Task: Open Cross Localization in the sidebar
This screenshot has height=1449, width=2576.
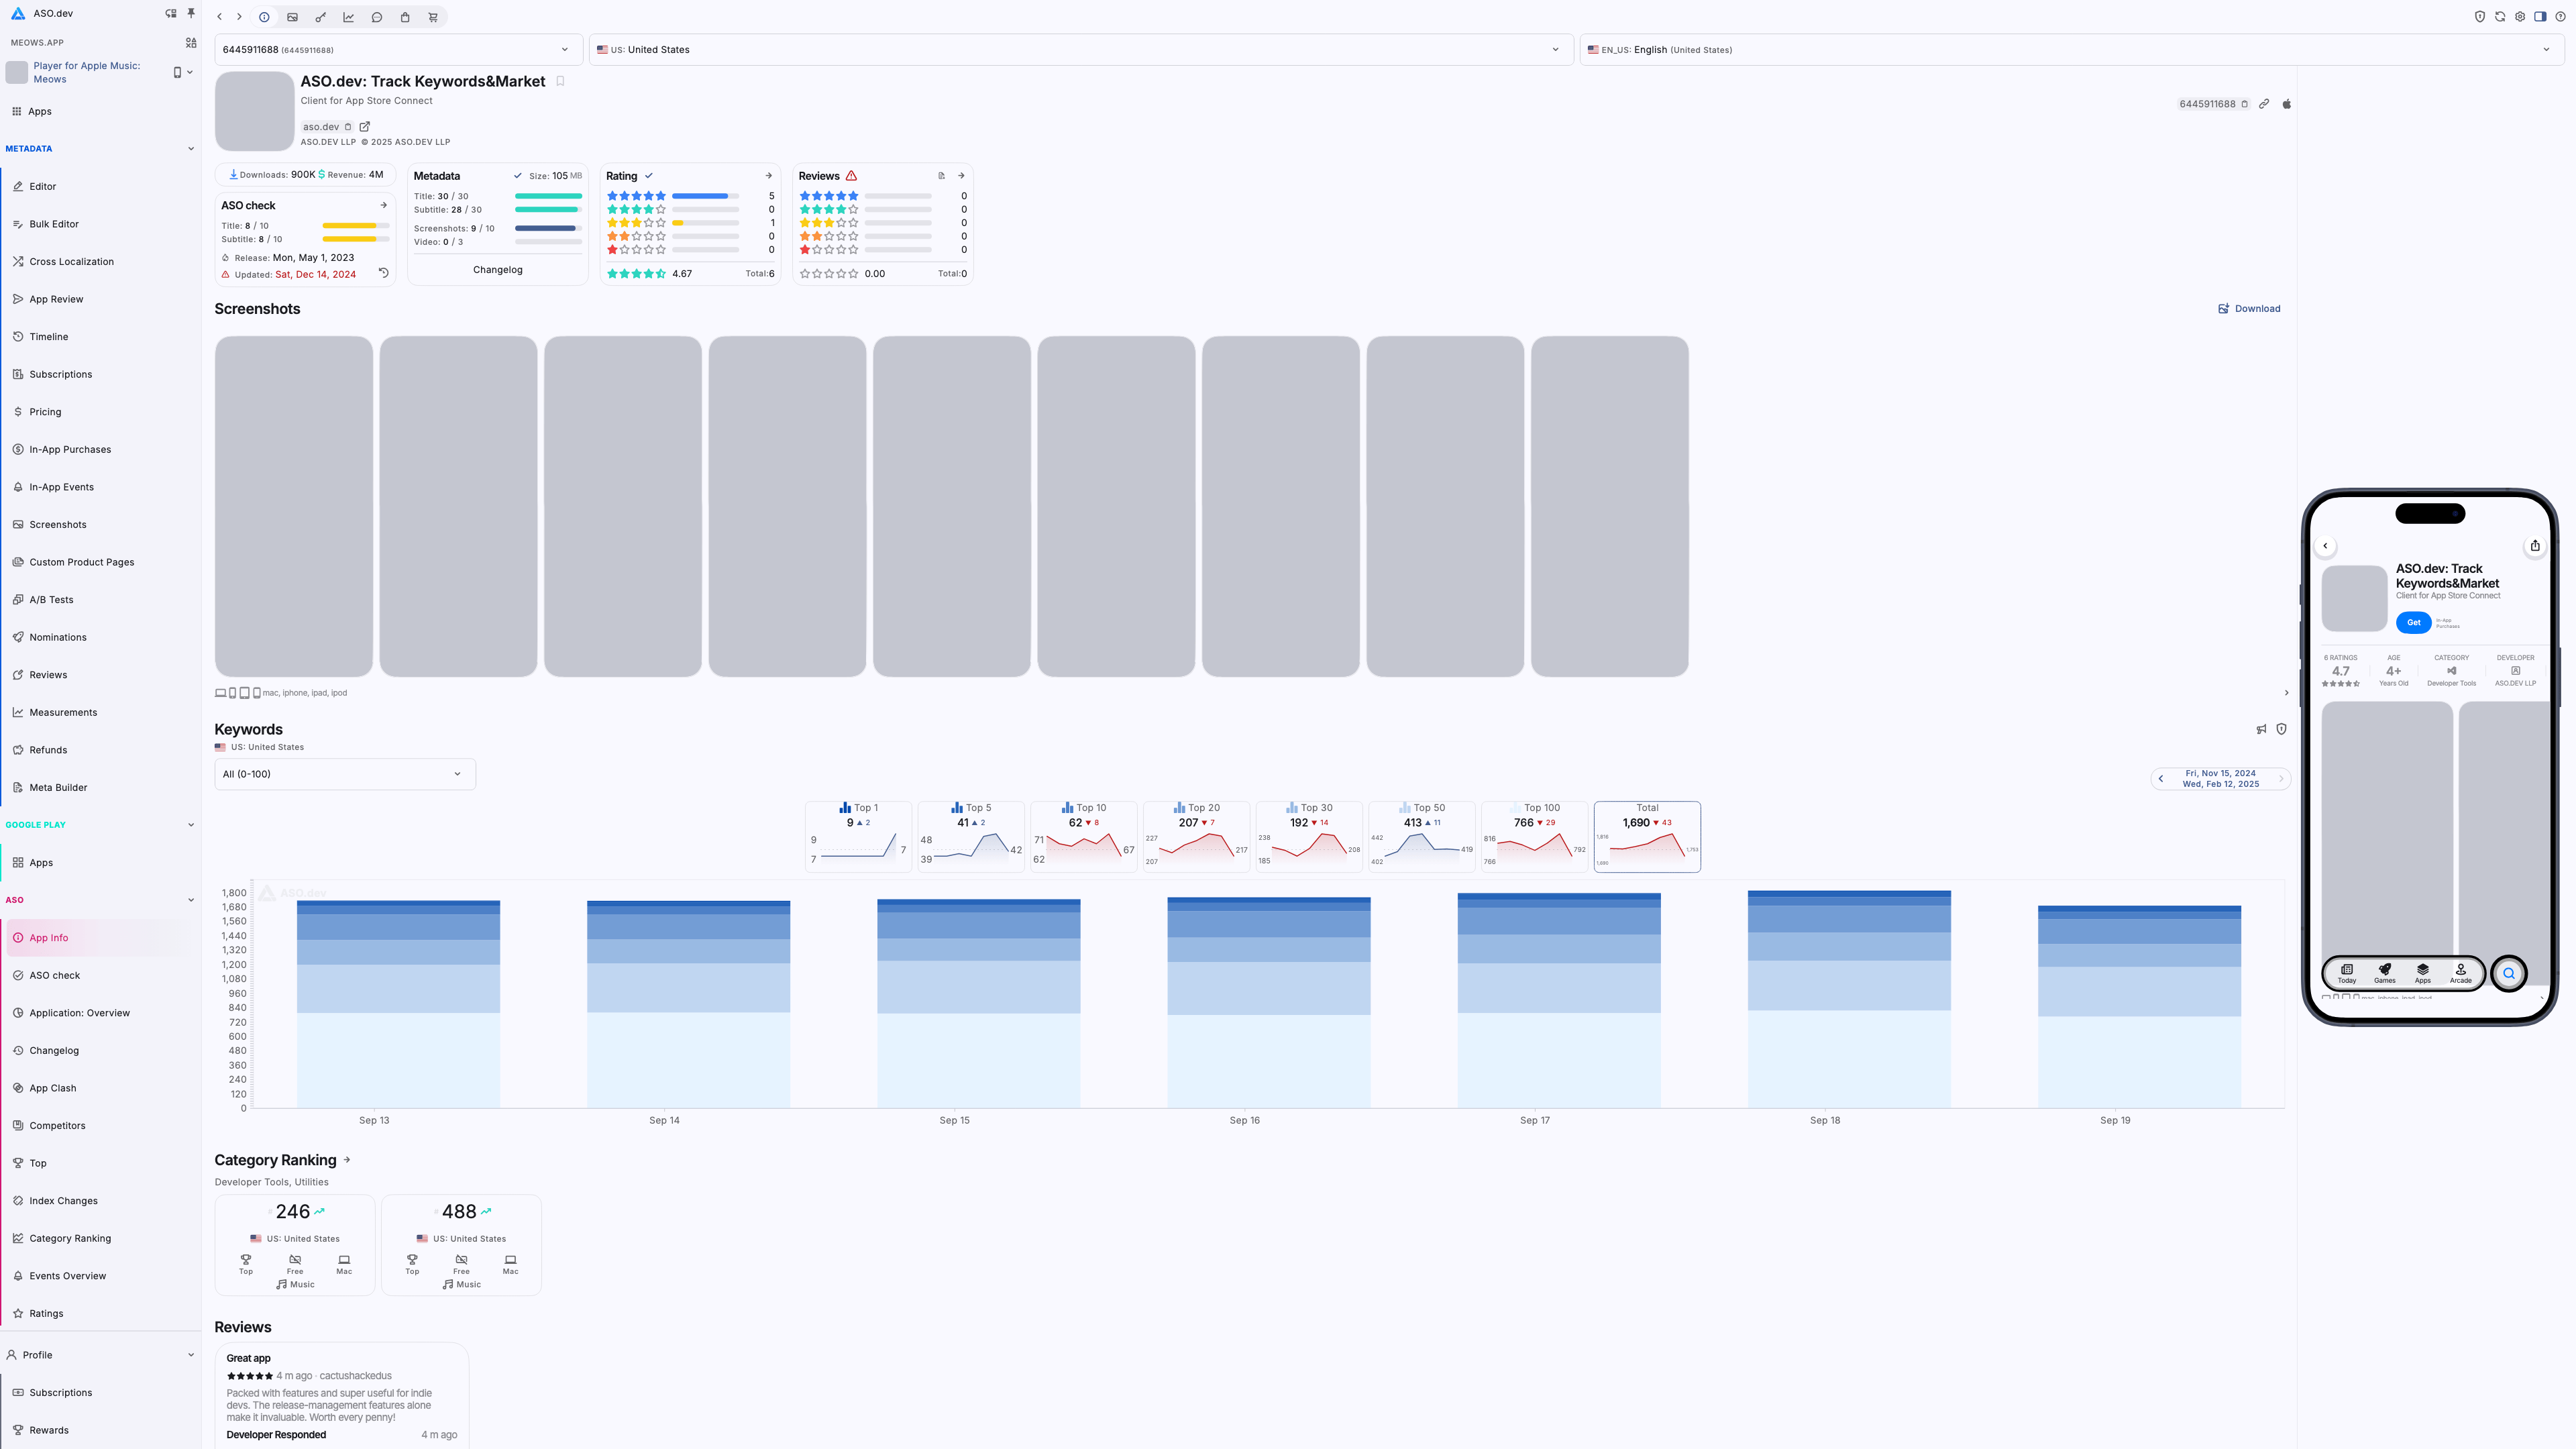Action: [100, 262]
